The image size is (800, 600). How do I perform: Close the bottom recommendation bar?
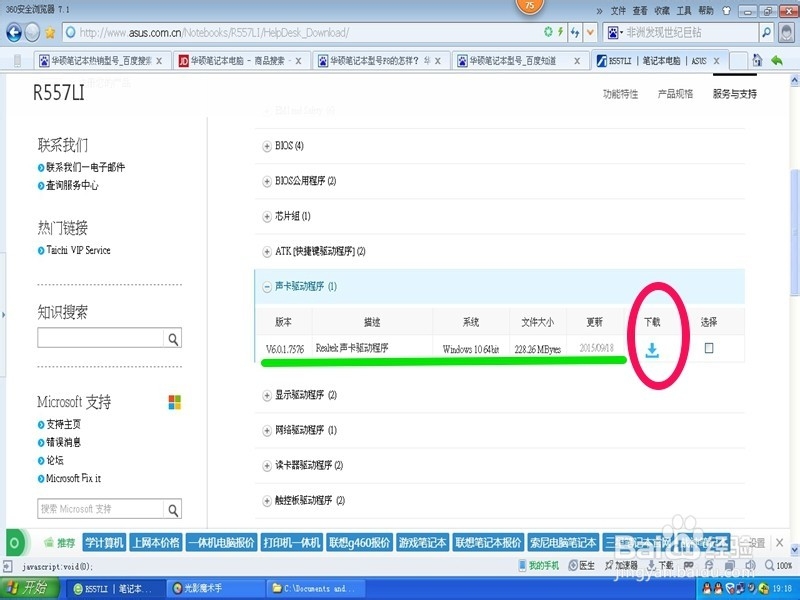coord(779,542)
